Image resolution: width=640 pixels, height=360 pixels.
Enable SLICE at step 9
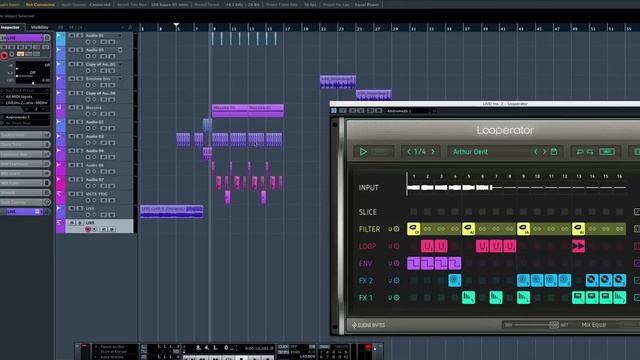(x=523, y=211)
